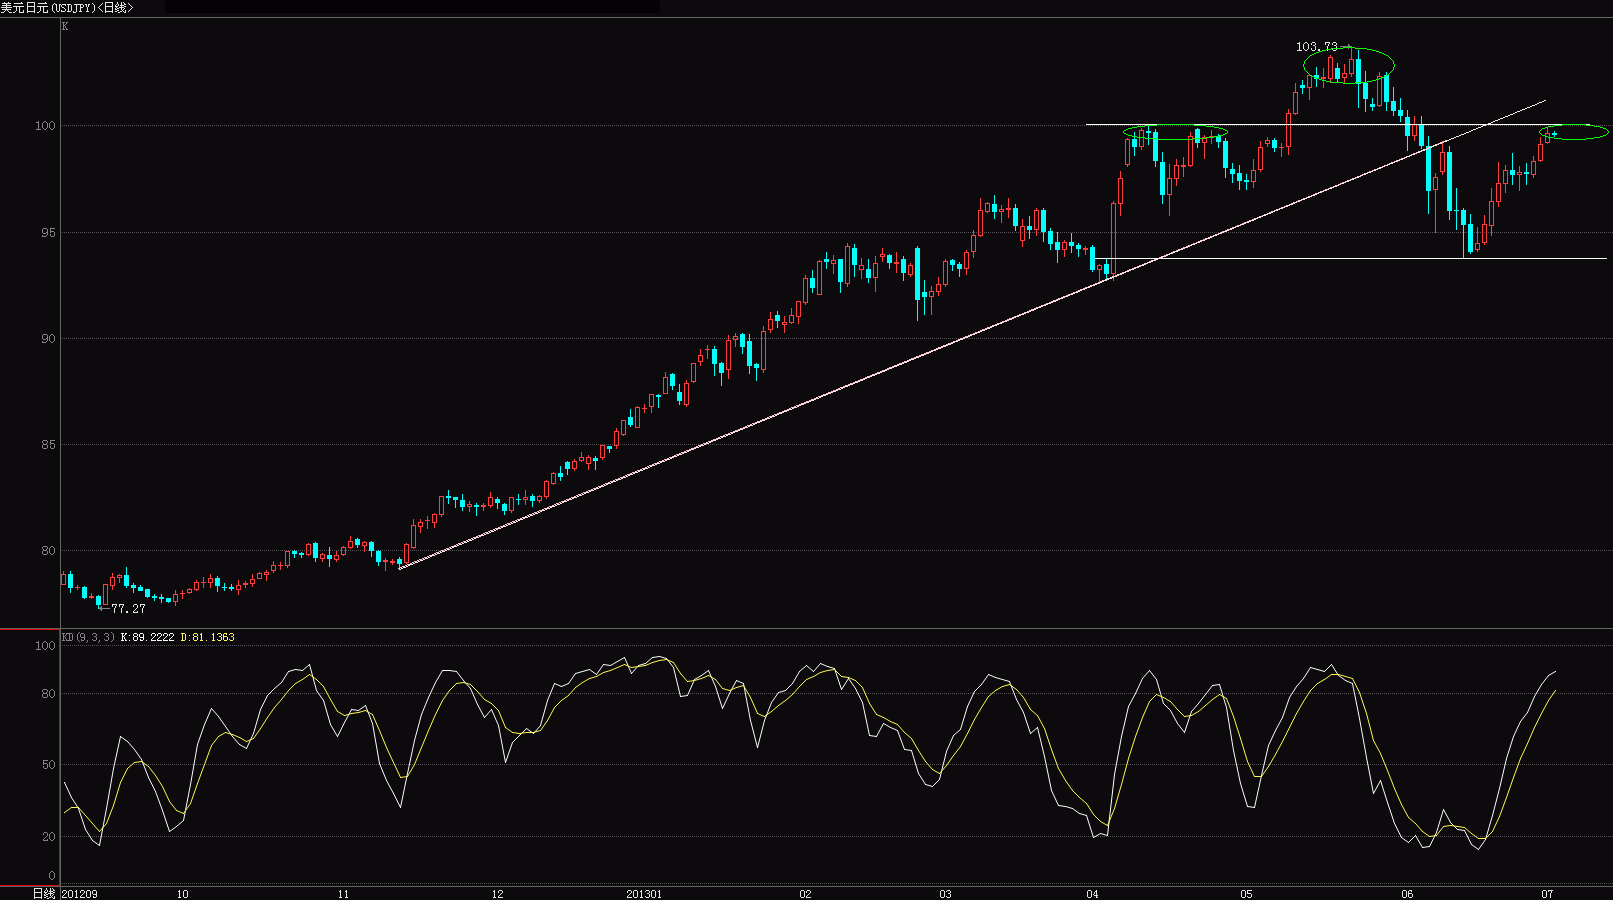Click the 201301 date axis label
The height and width of the screenshot is (900, 1613).
(x=644, y=894)
